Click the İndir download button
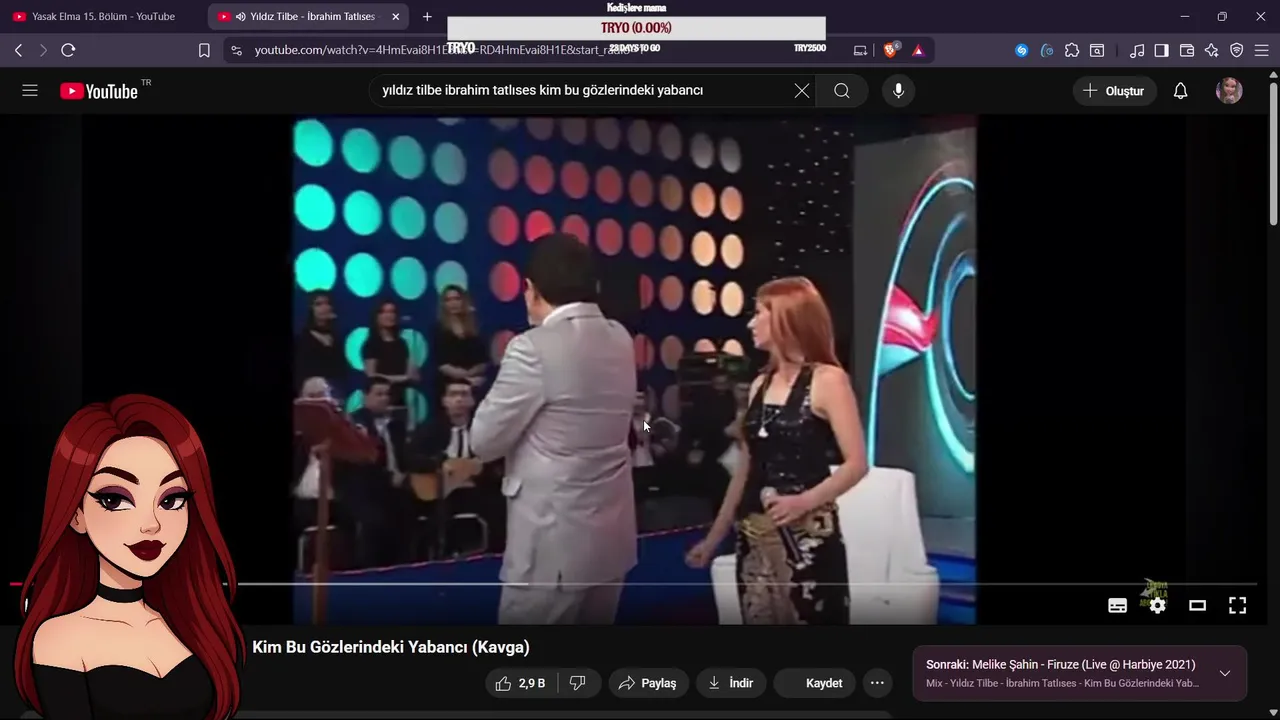Viewport: 1280px width, 720px height. [731, 683]
